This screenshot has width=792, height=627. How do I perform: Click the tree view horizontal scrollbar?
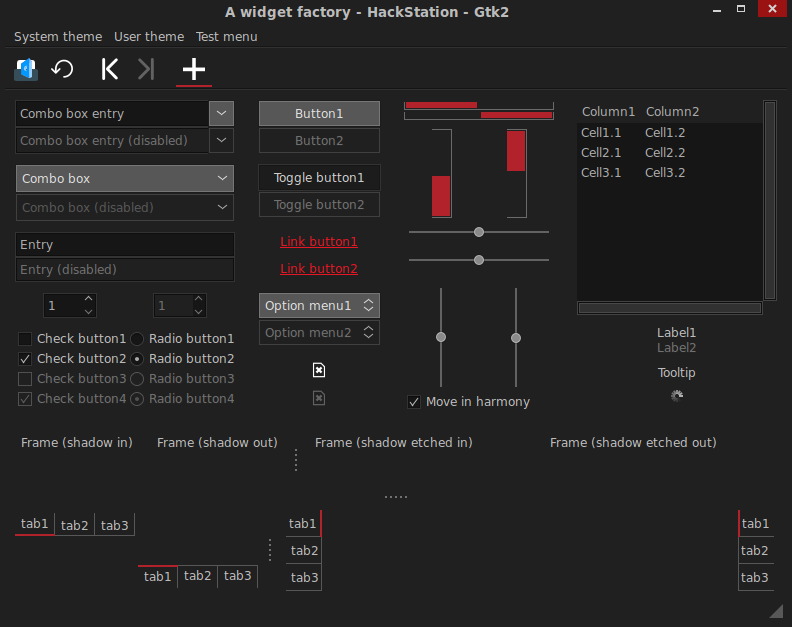(x=670, y=308)
